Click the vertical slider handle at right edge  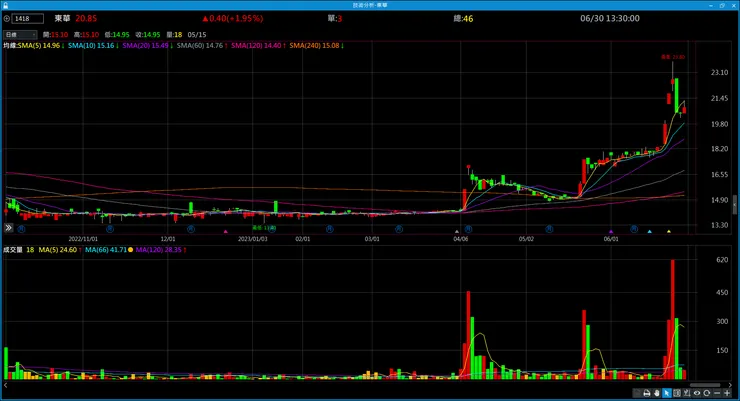coord(735,204)
